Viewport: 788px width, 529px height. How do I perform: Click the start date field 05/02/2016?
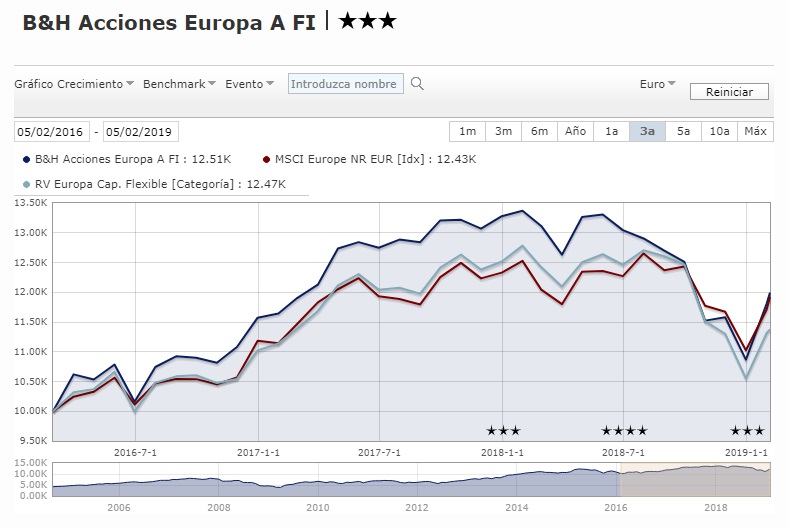pyautogui.click(x=51, y=132)
